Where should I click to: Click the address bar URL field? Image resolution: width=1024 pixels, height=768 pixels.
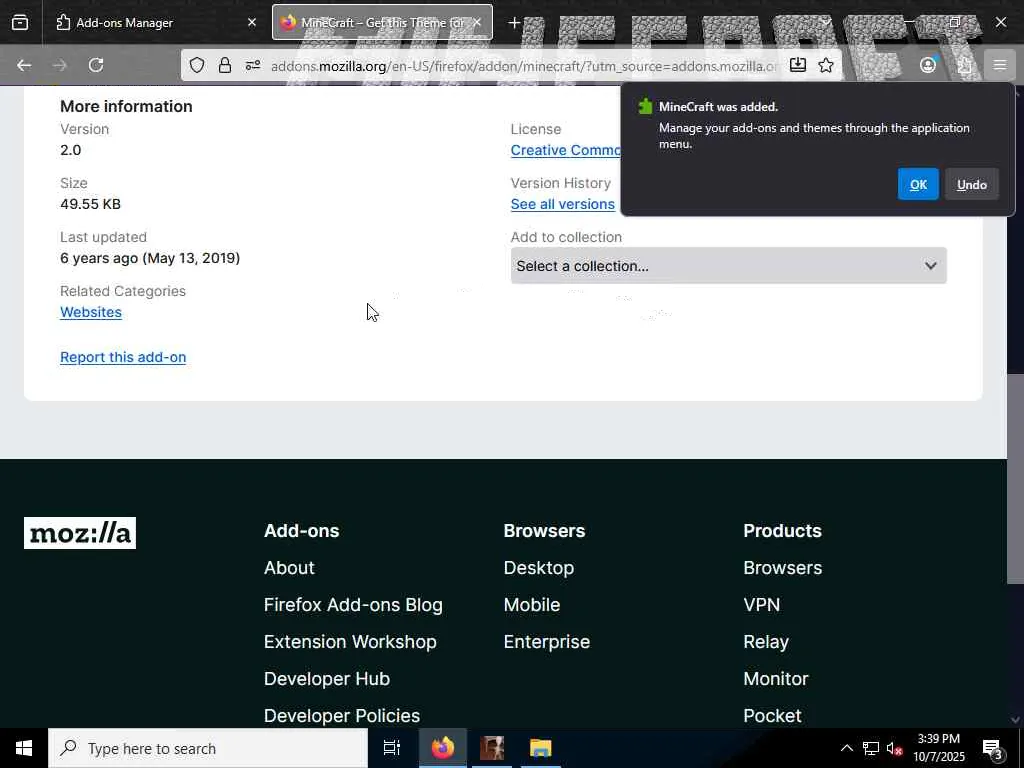tap(522, 66)
